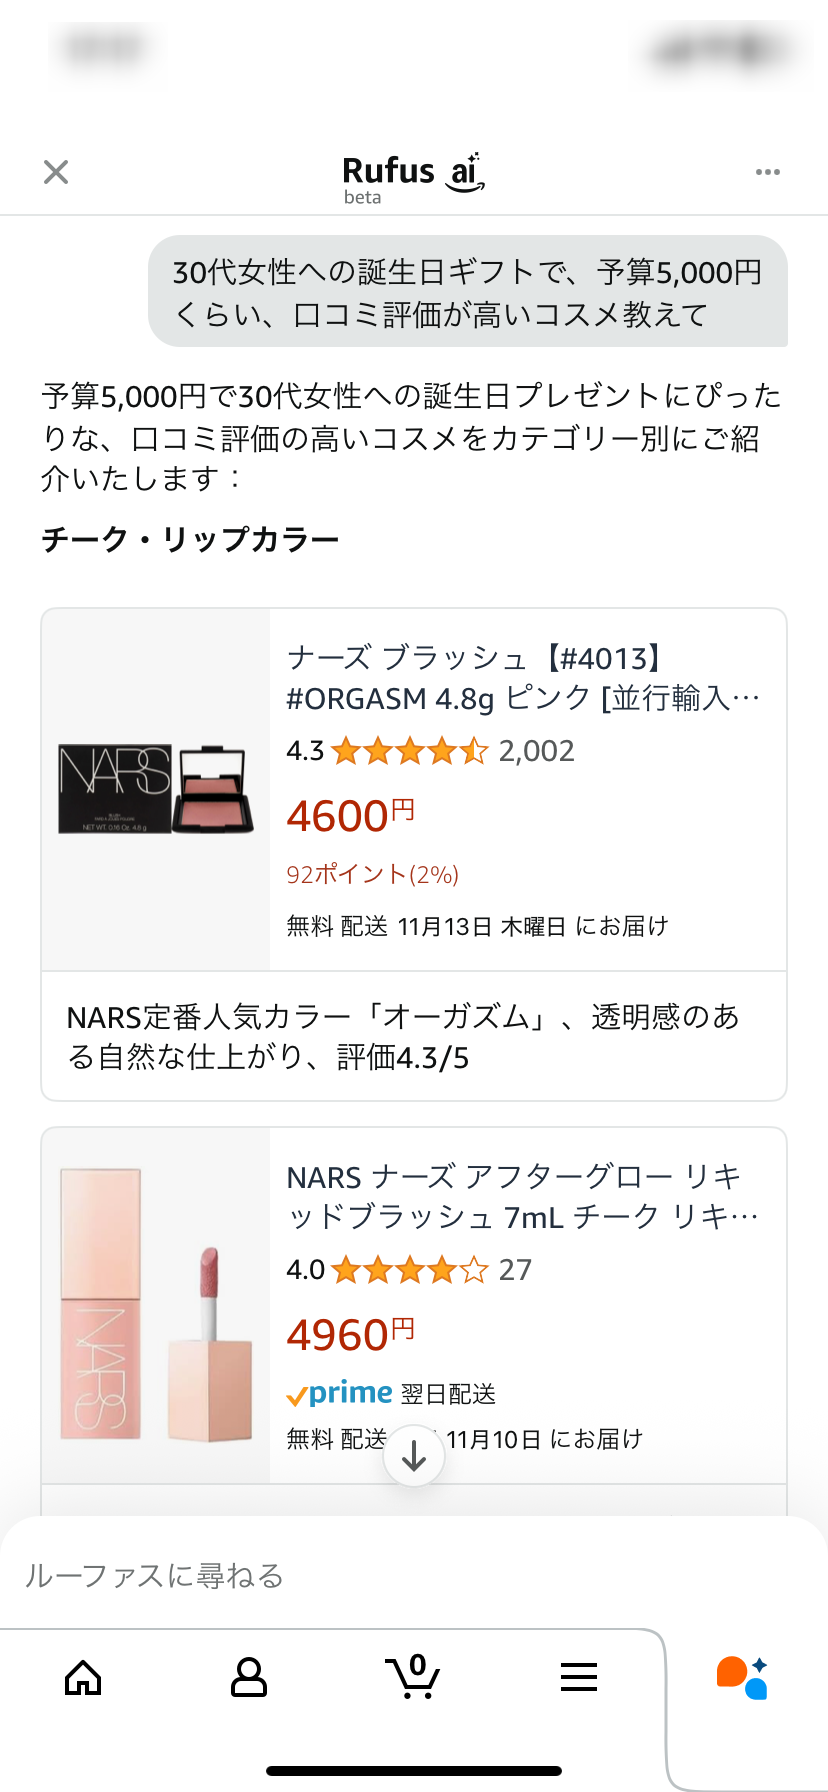Open the NARS blush #ORGASM product title
This screenshot has height=1792, width=828.
point(523,678)
